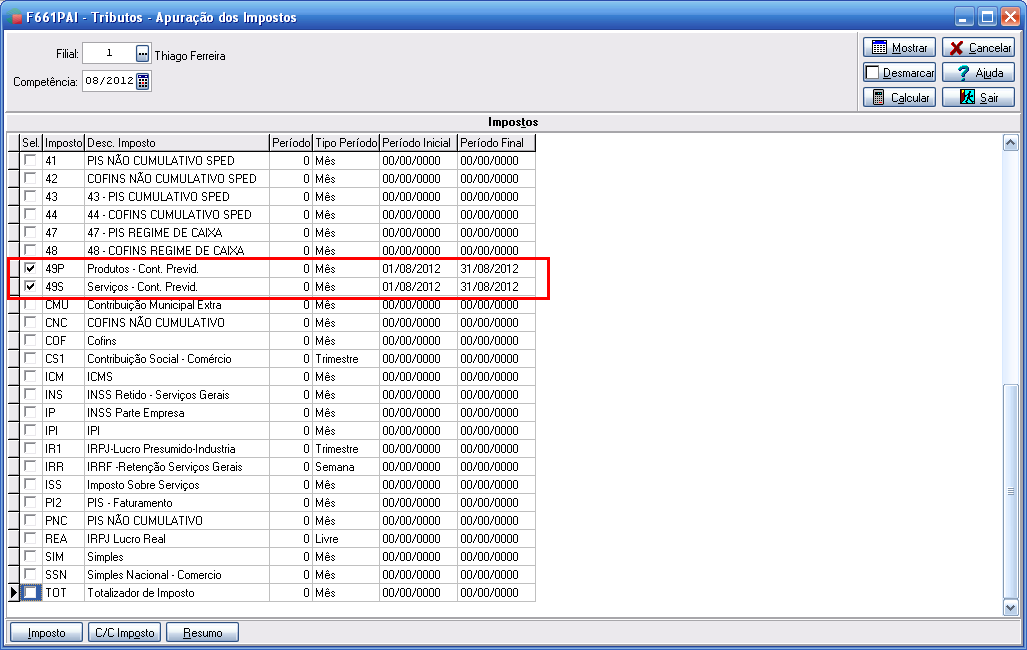Click 'IRPJ-Lucro Presumido-Industria' cell

[x=177, y=449]
